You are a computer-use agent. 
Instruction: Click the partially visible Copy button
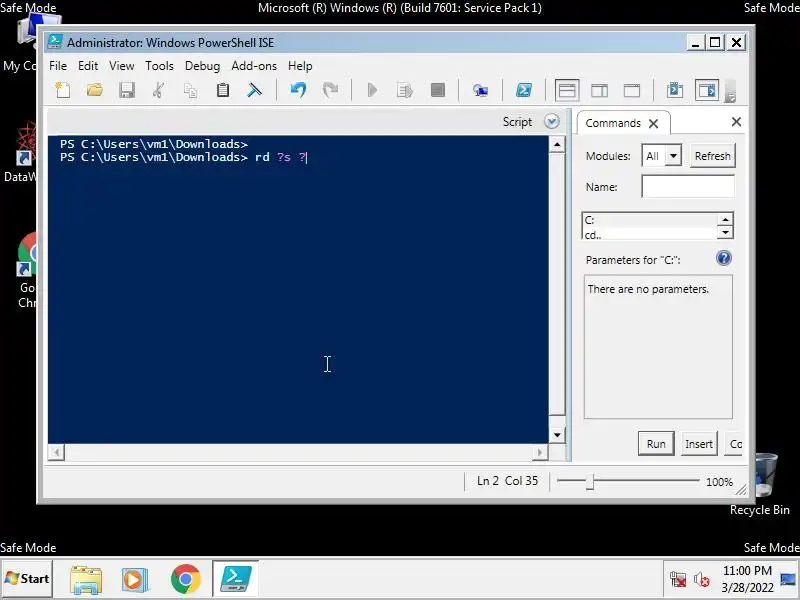pos(734,443)
